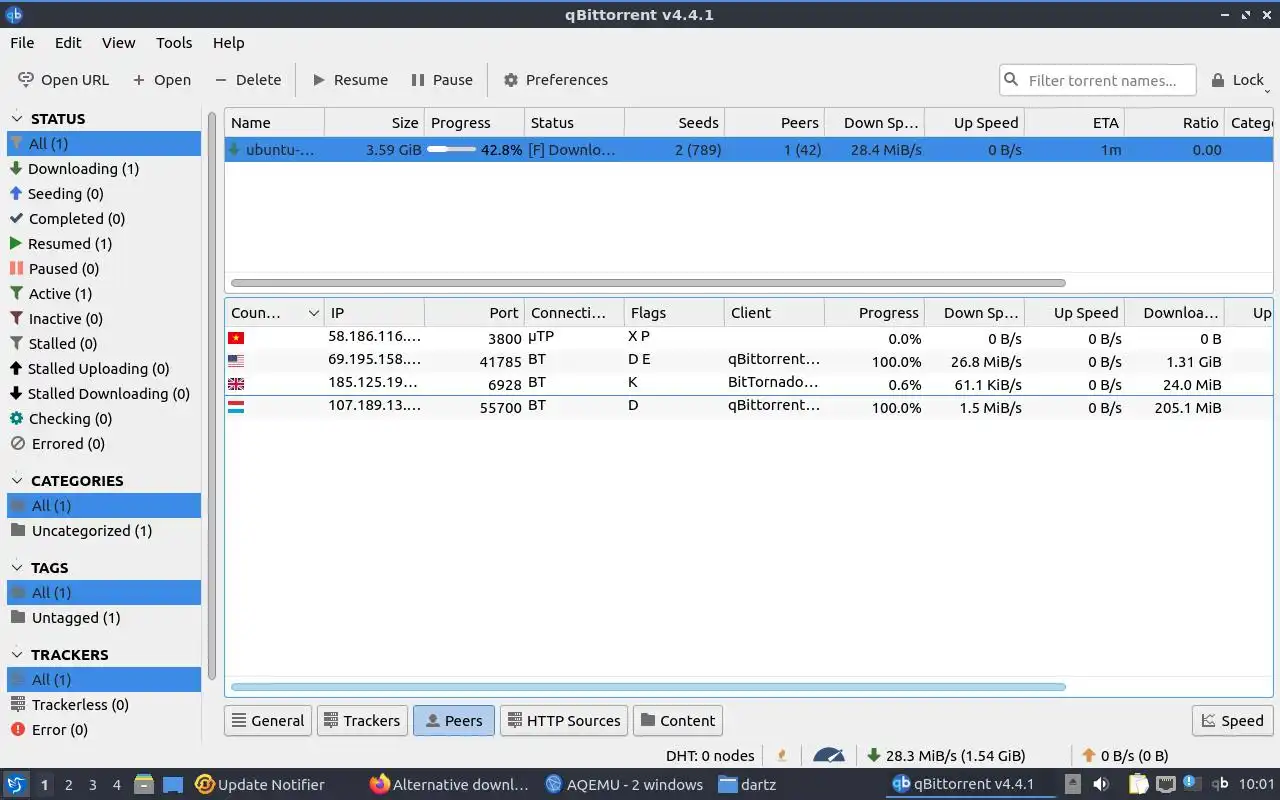Sort peers by Flags column
The image size is (1280, 800).
pyautogui.click(x=674, y=313)
